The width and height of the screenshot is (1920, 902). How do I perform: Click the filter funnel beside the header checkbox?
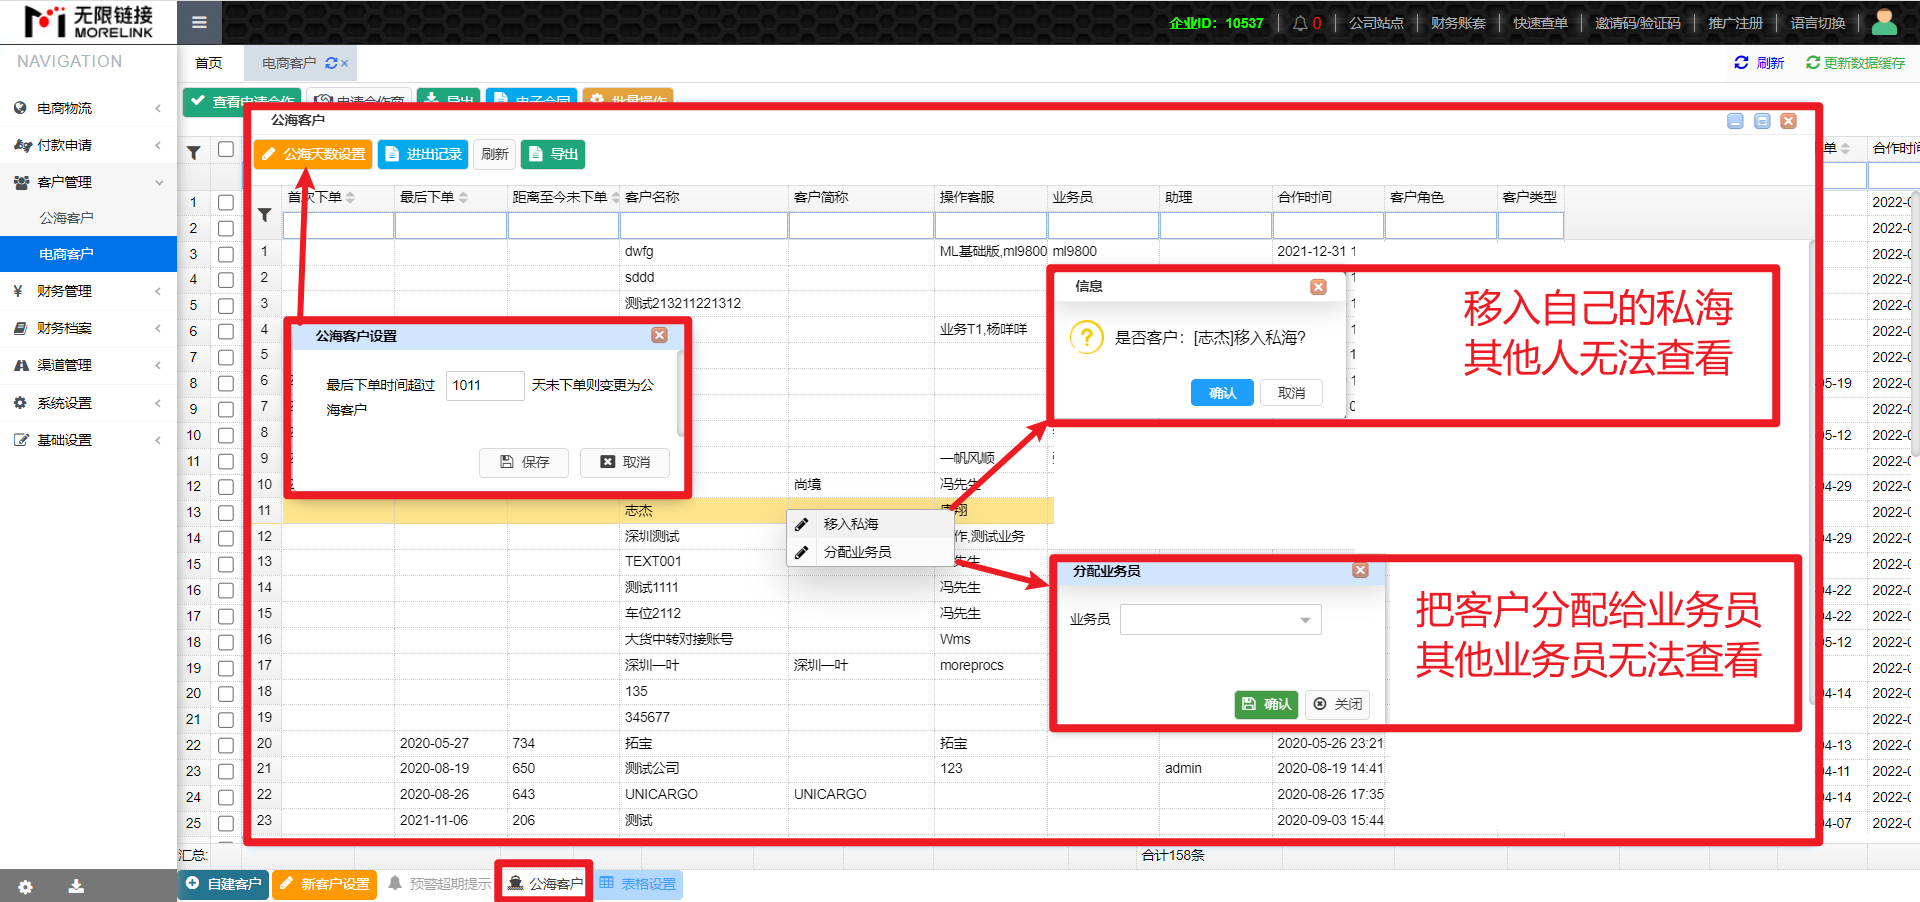[x=194, y=152]
